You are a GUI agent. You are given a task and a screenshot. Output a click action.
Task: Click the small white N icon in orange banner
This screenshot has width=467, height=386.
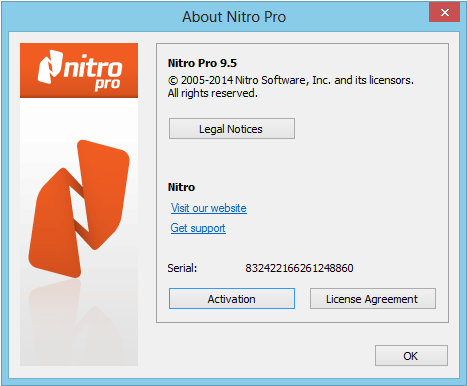50,67
